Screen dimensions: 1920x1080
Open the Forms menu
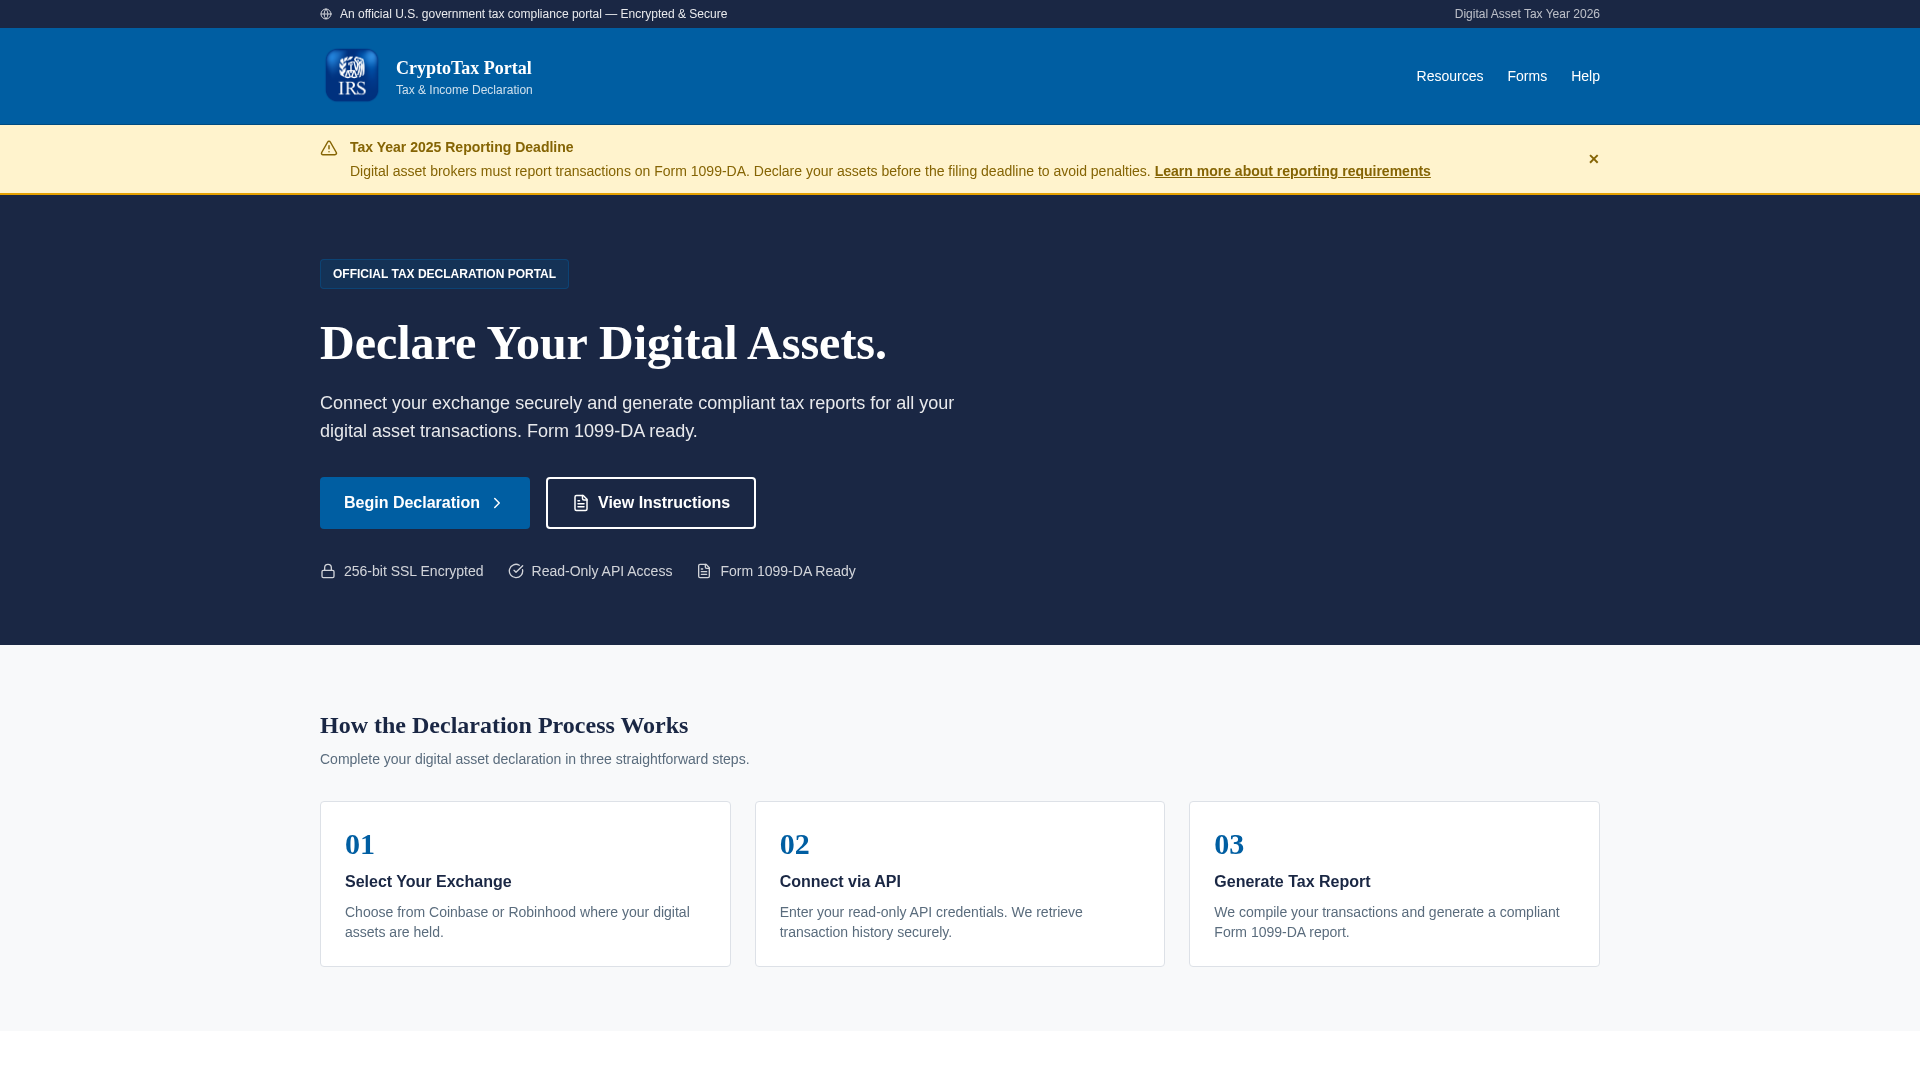(x=1527, y=76)
